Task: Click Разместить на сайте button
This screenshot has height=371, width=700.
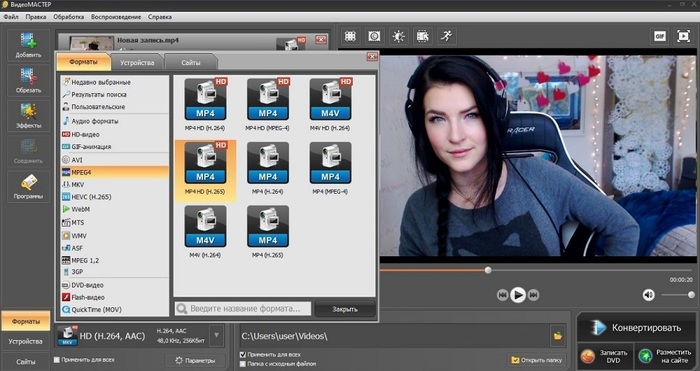Action: (x=665, y=356)
